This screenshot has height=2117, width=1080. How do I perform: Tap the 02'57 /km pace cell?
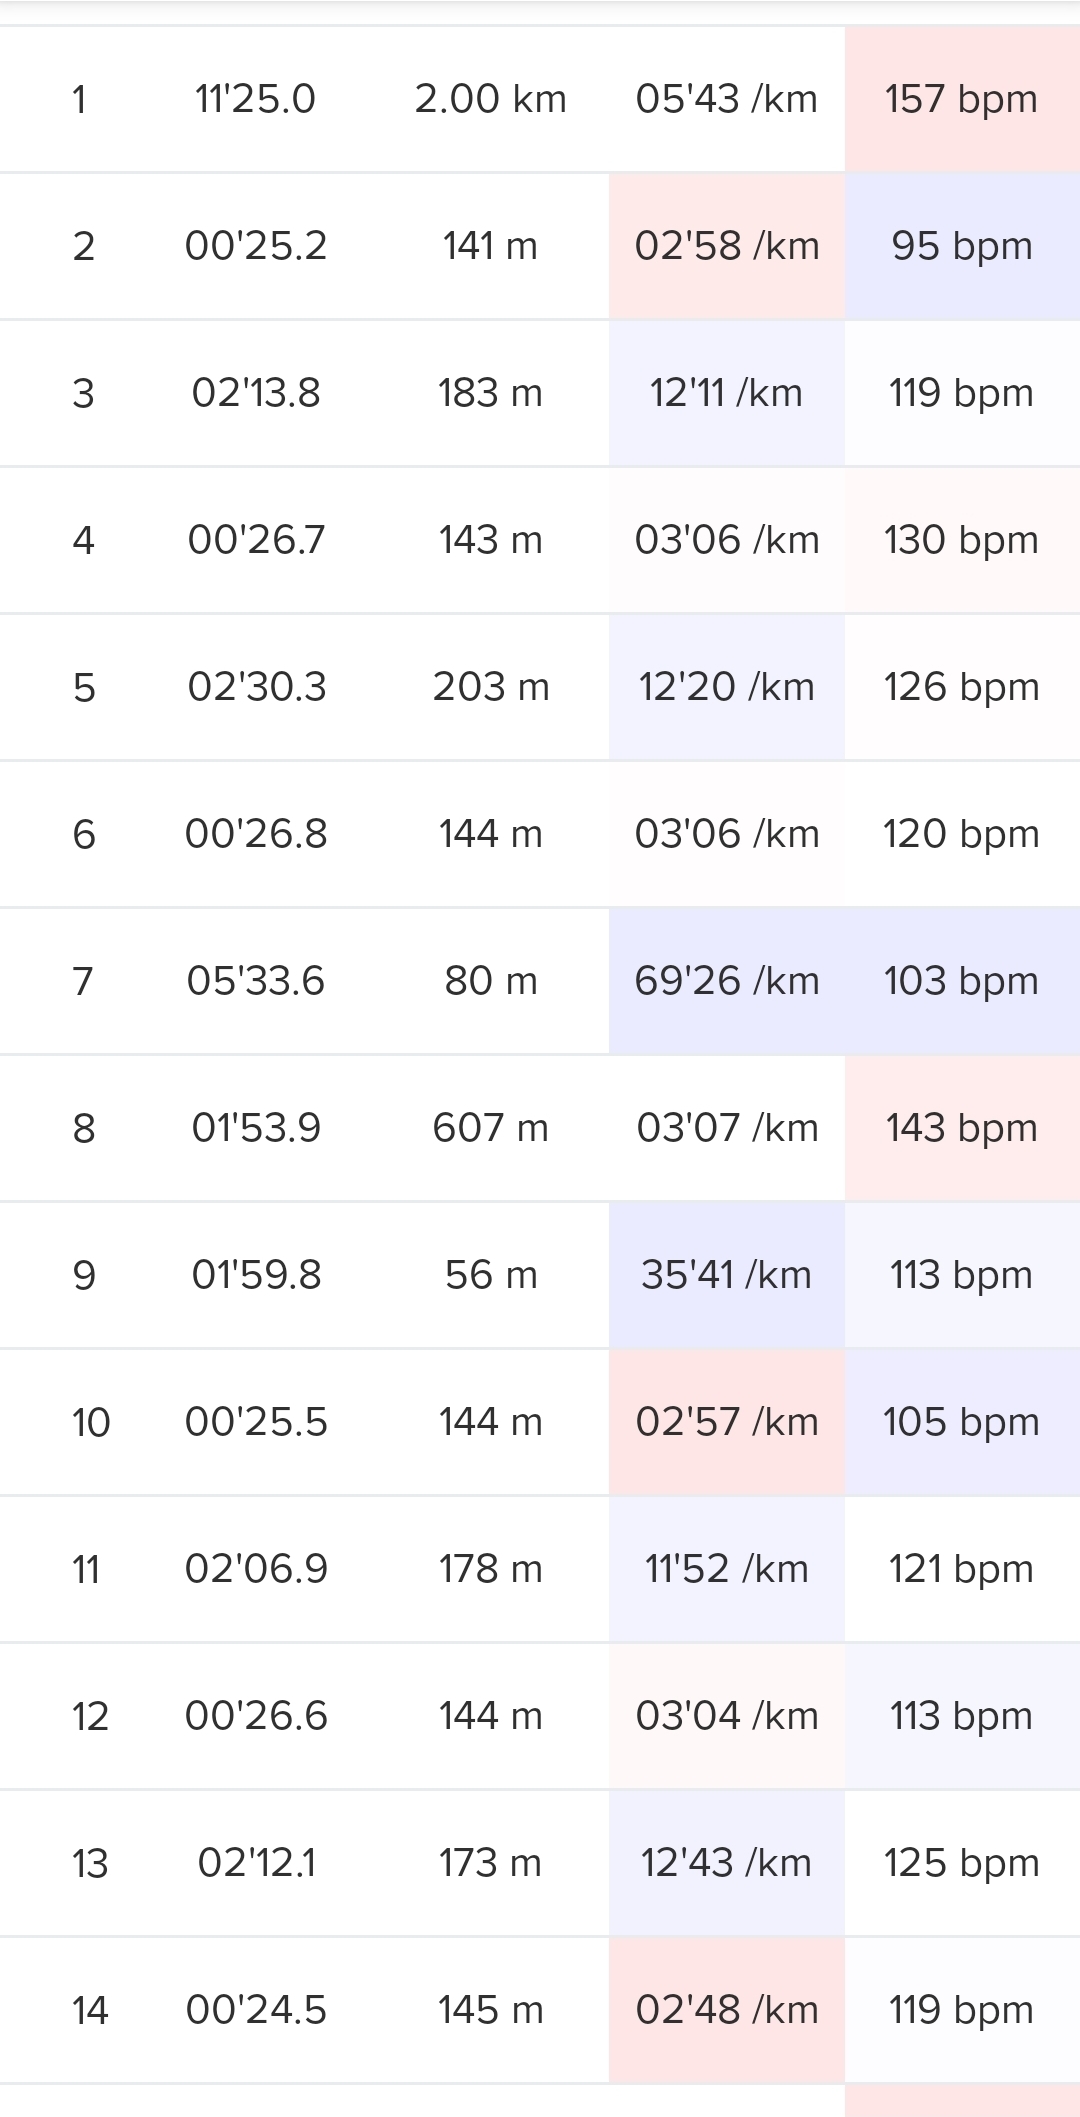click(x=727, y=1422)
